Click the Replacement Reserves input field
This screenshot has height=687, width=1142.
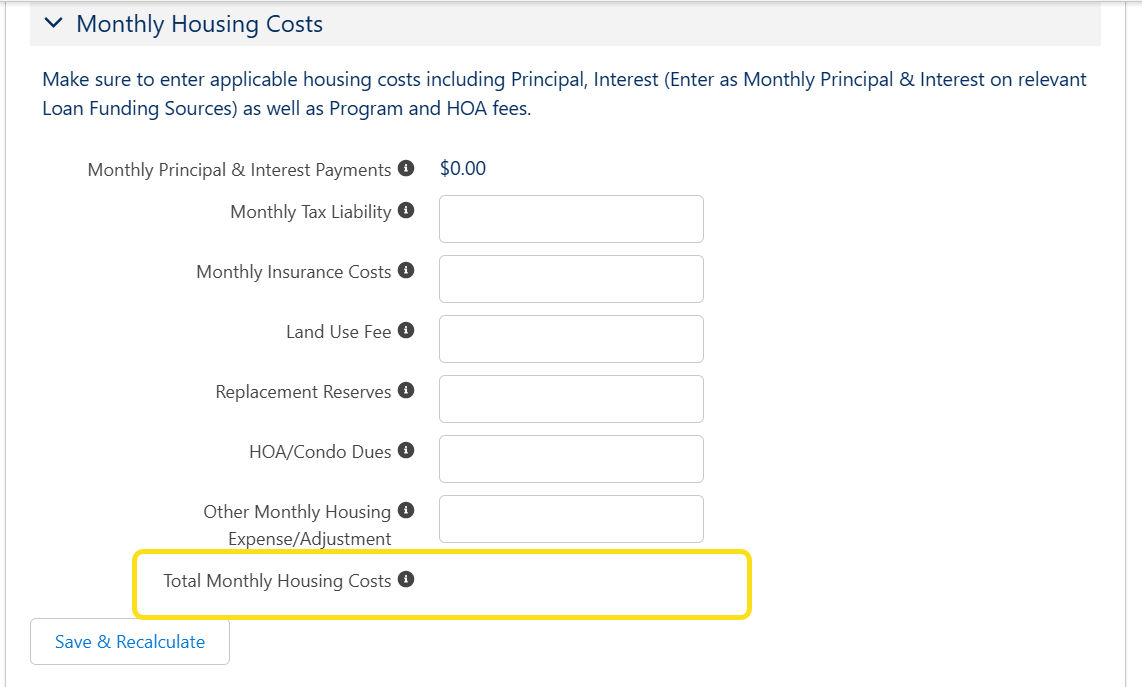[571, 399]
